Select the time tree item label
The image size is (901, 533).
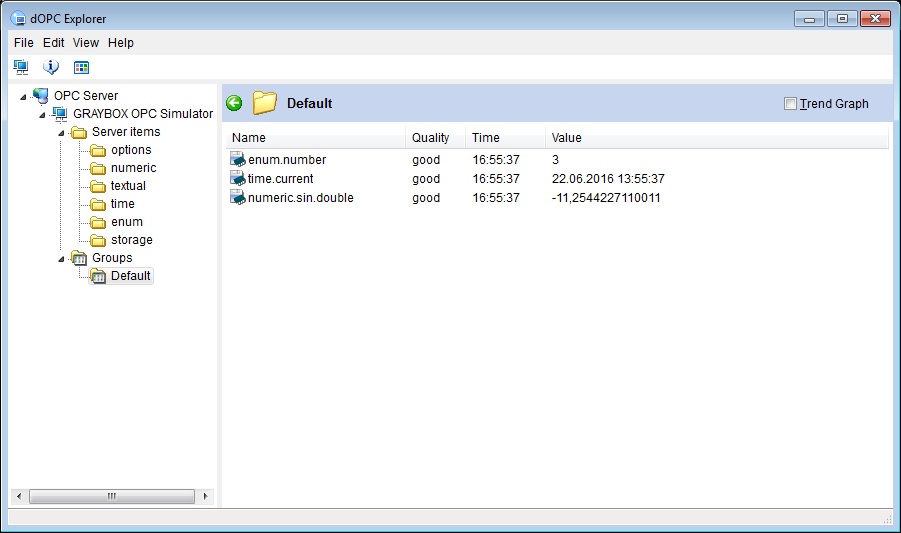tap(122, 204)
